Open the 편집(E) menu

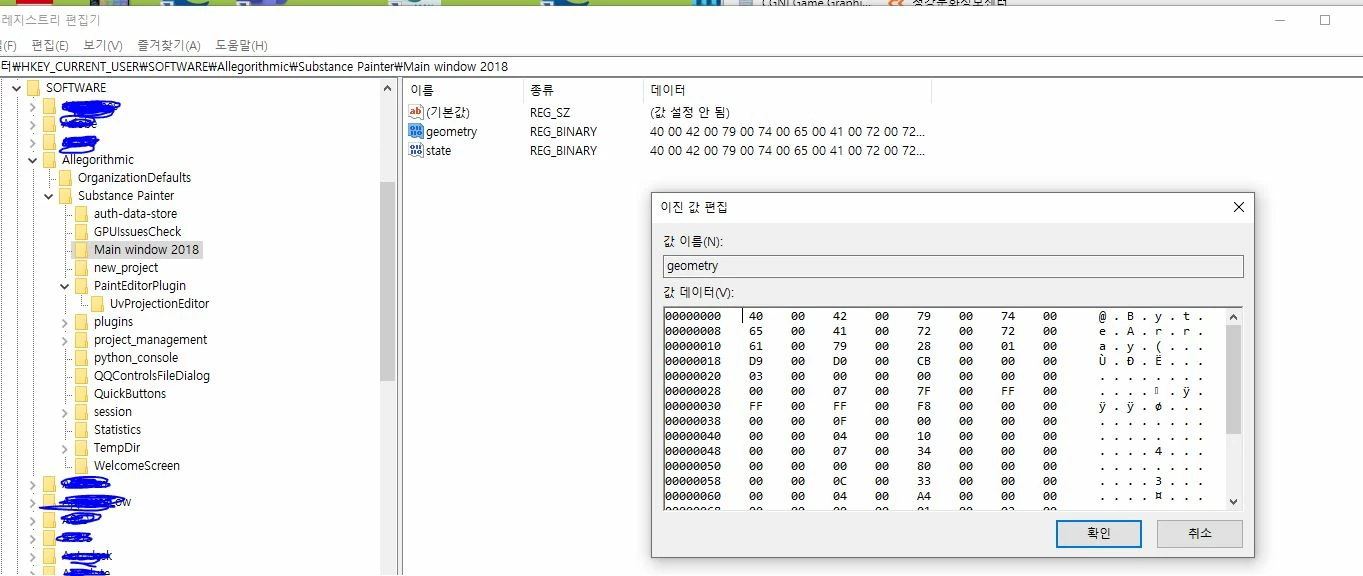[50, 45]
